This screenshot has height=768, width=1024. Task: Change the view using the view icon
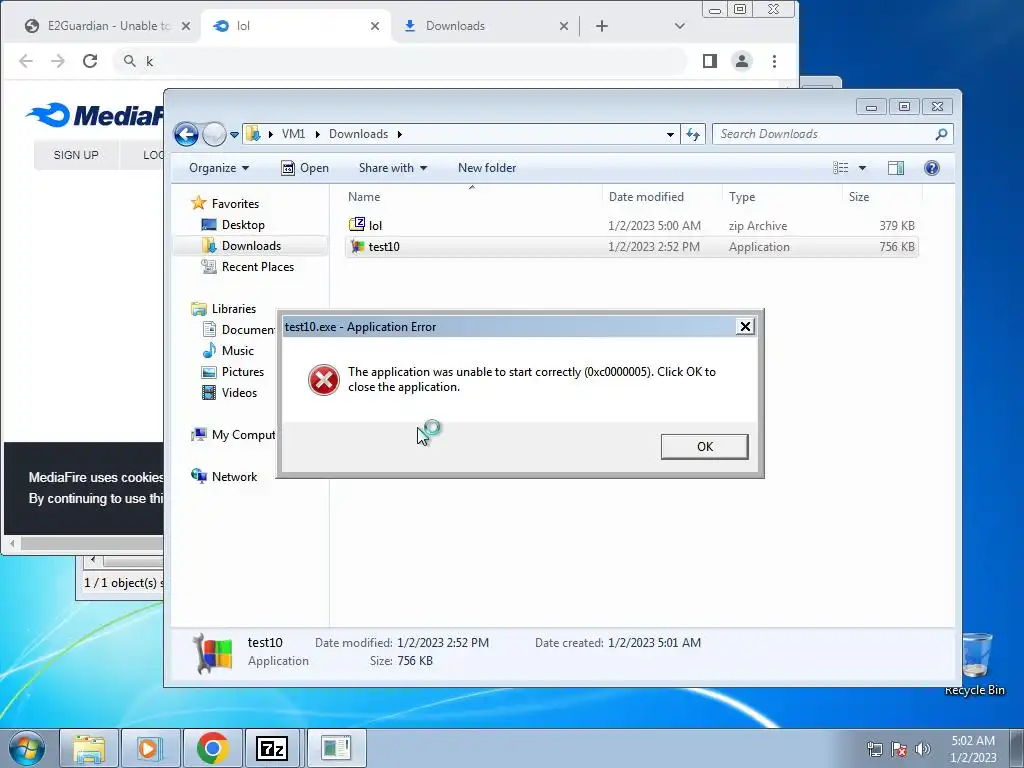pos(840,168)
